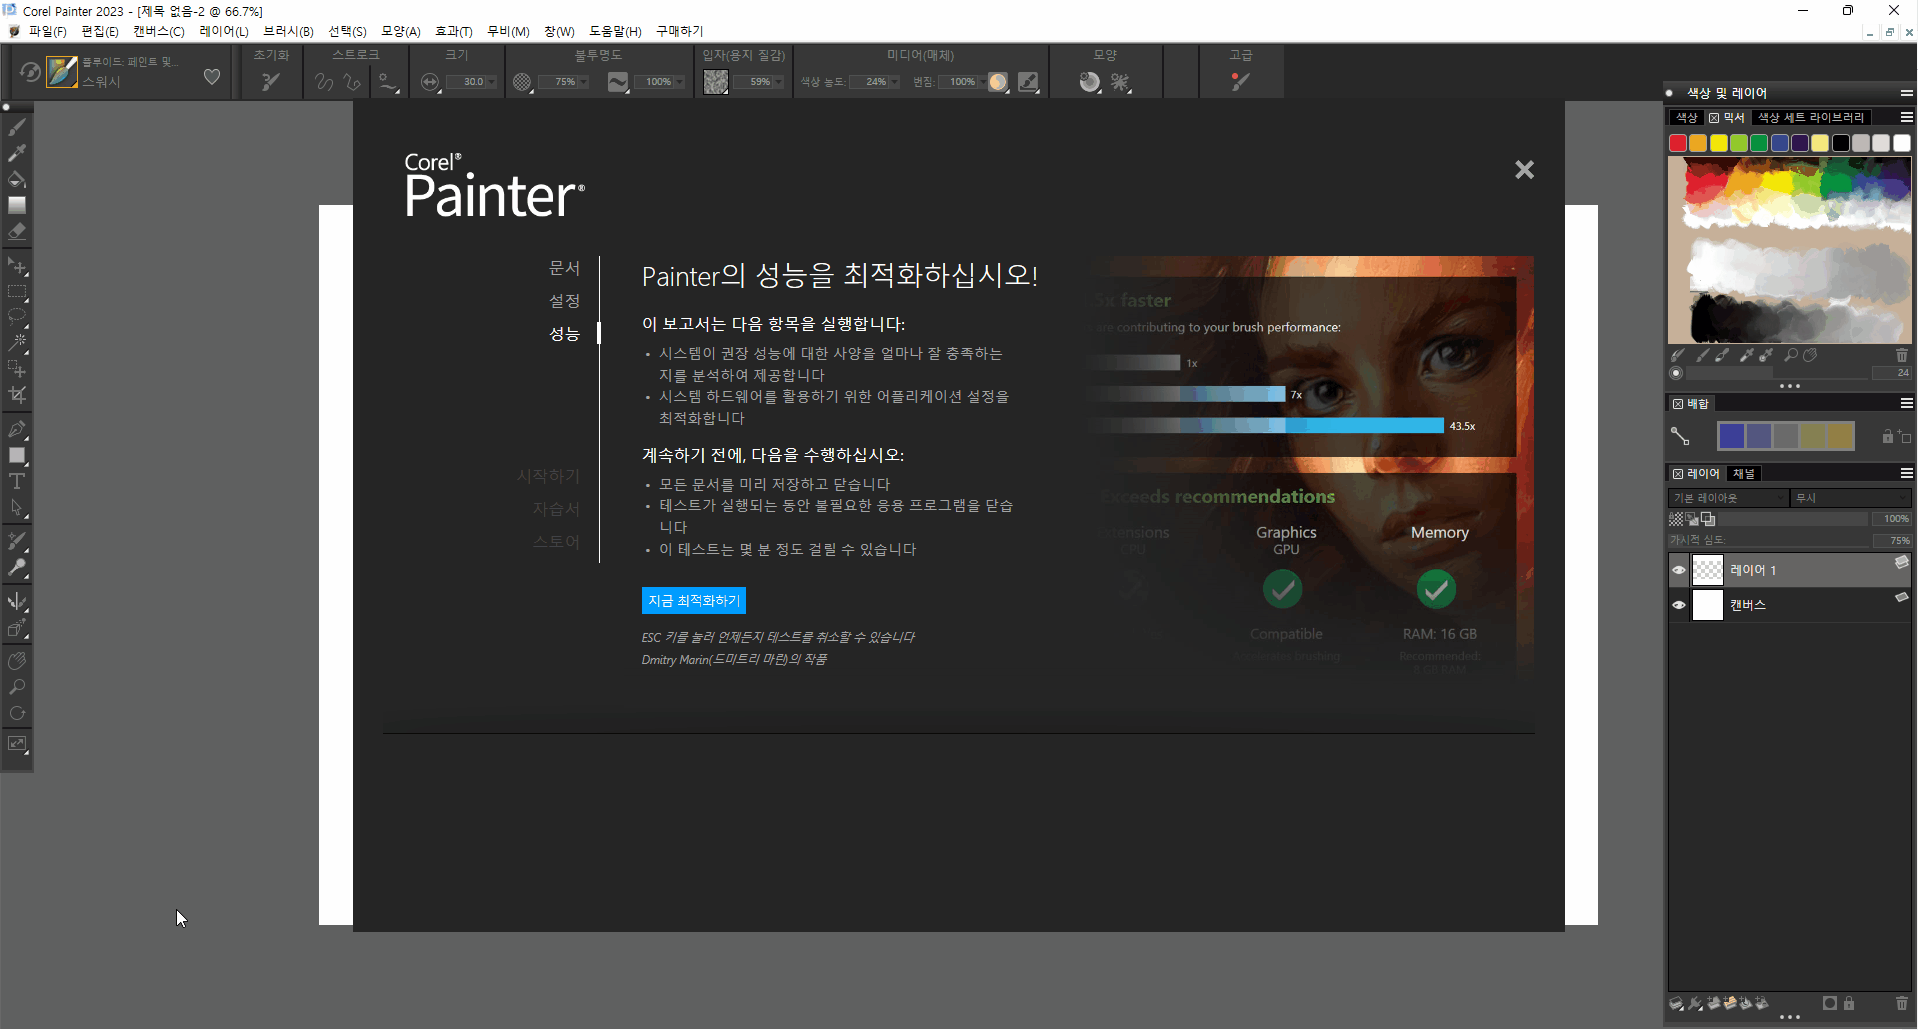Select the Text tool
Viewport: 1918px width, 1030px height.
pyautogui.click(x=17, y=482)
